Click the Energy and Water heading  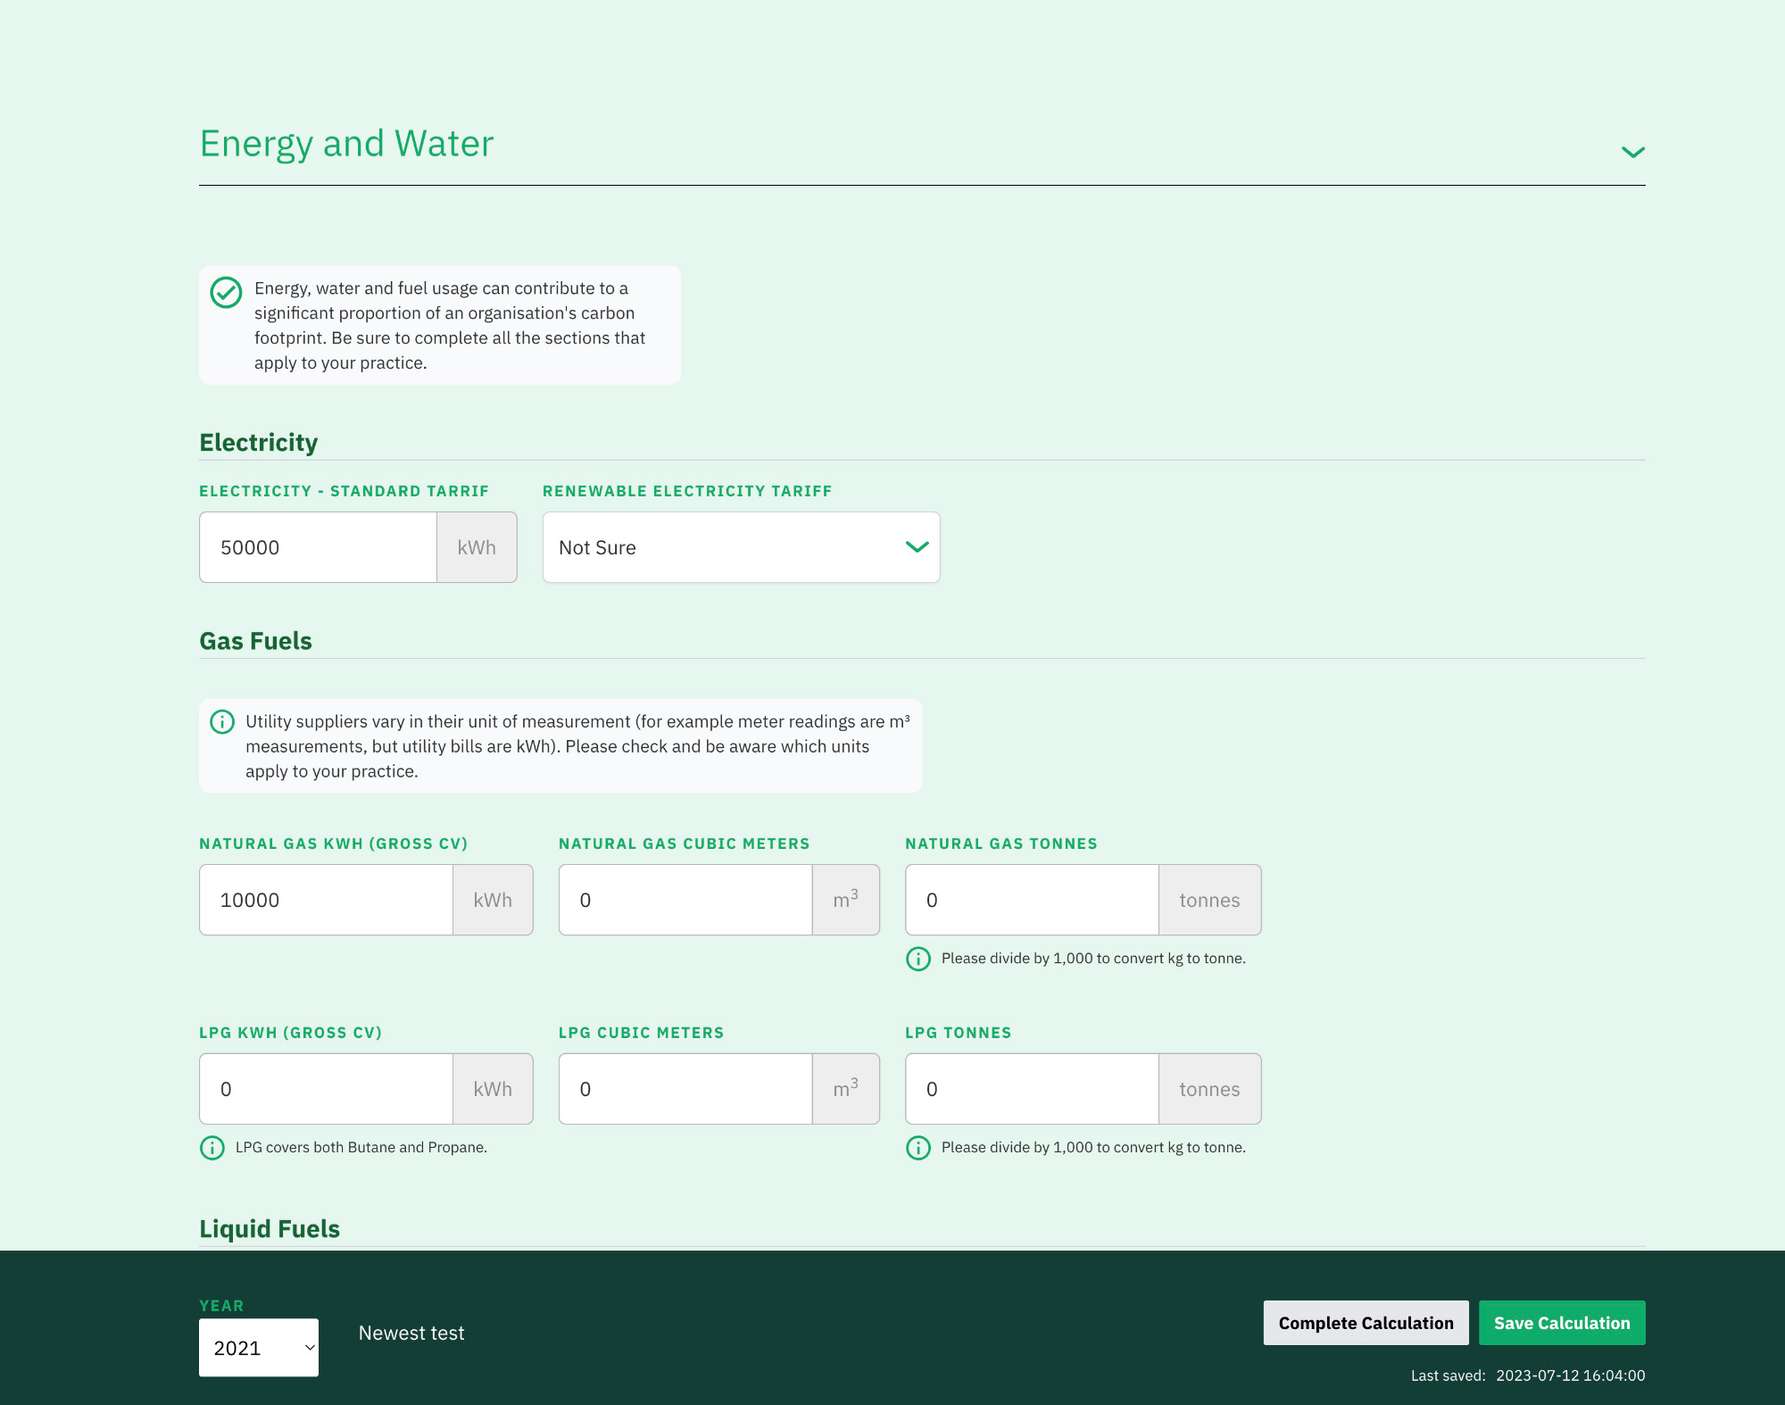pyautogui.click(x=346, y=143)
